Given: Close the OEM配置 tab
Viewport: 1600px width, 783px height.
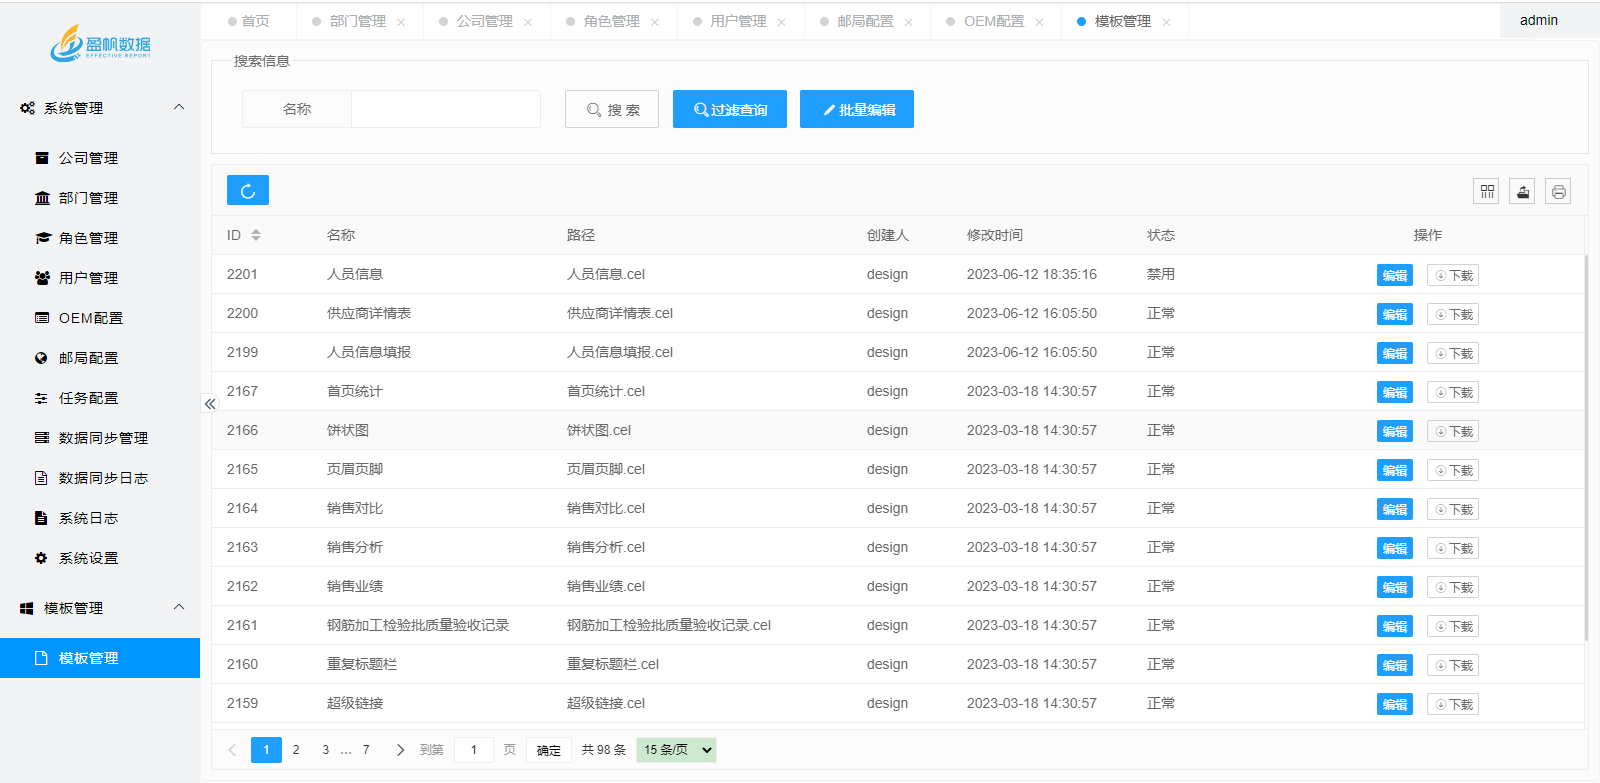Looking at the screenshot, I should [x=1040, y=22].
